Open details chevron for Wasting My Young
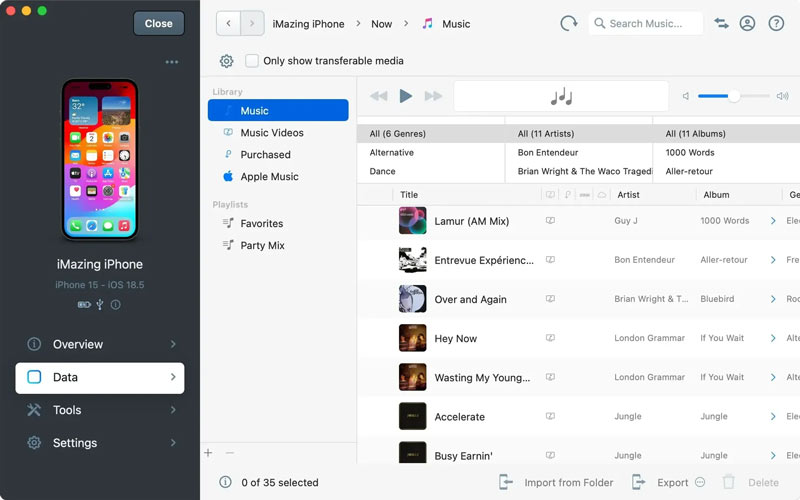This screenshot has width=800, height=500. click(x=773, y=378)
